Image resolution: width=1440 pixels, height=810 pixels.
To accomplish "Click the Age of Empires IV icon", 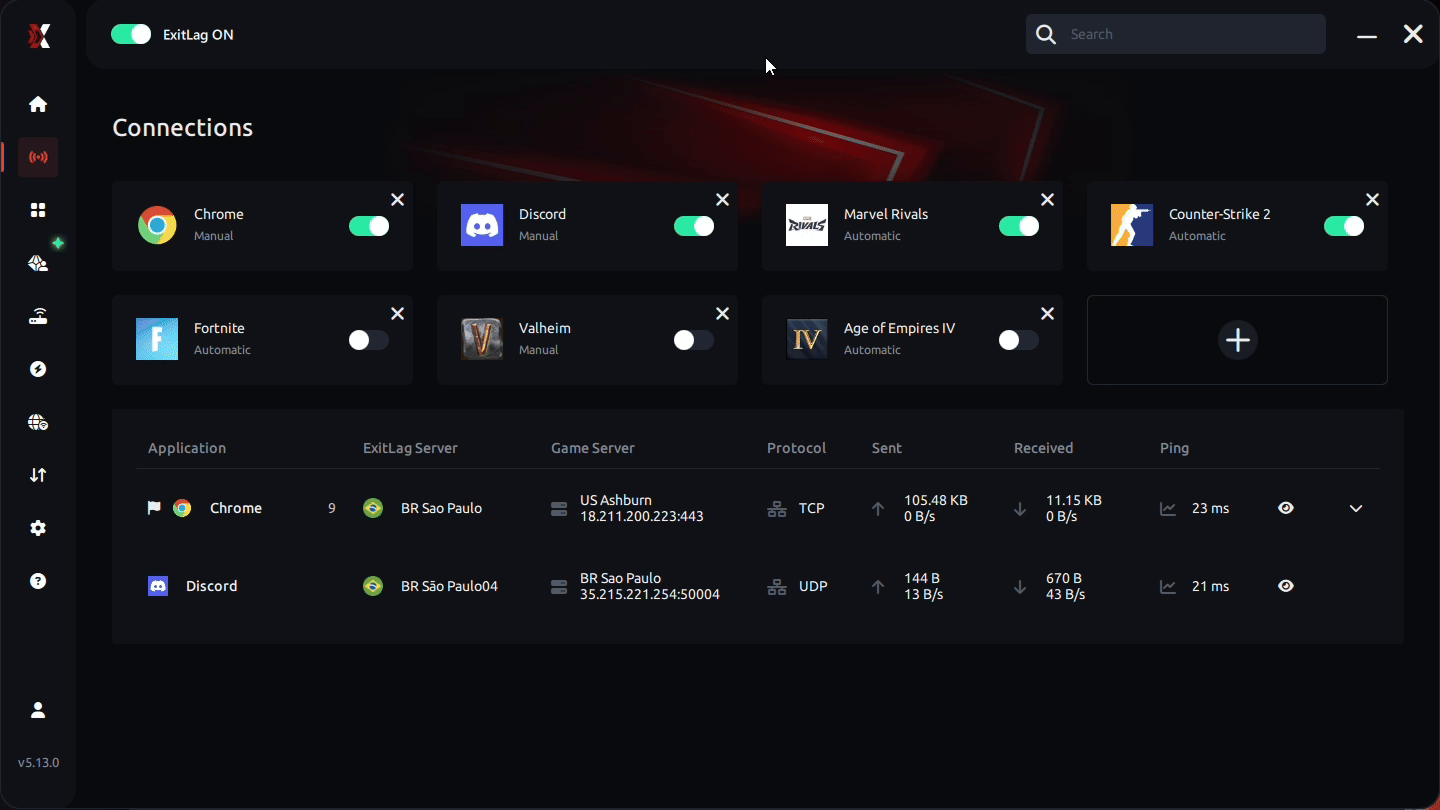I will (x=807, y=339).
